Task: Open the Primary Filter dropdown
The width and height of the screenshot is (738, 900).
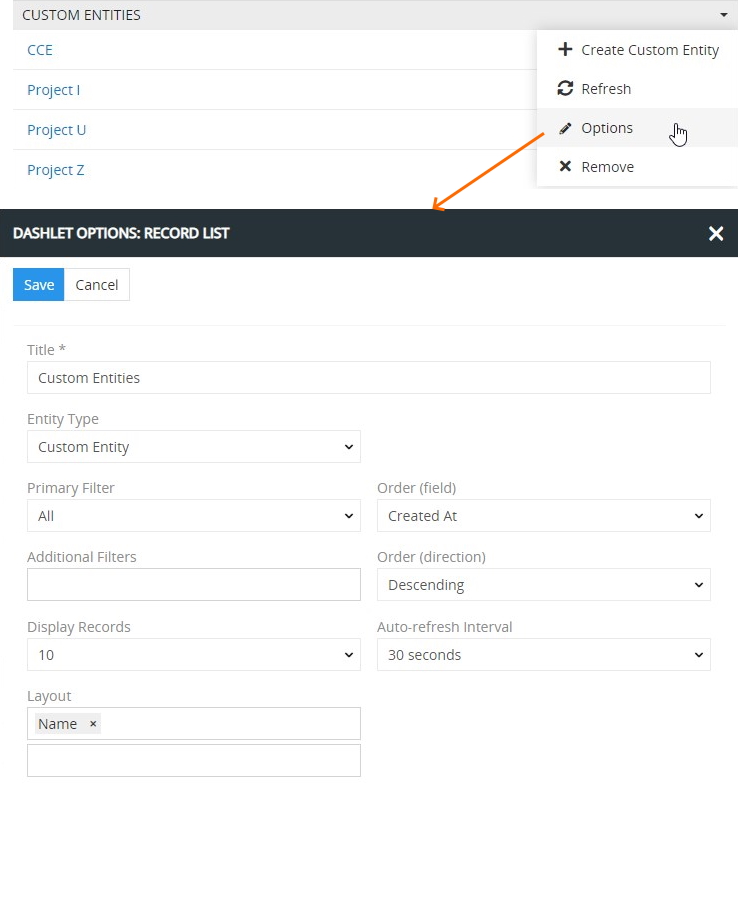Action: 193,515
